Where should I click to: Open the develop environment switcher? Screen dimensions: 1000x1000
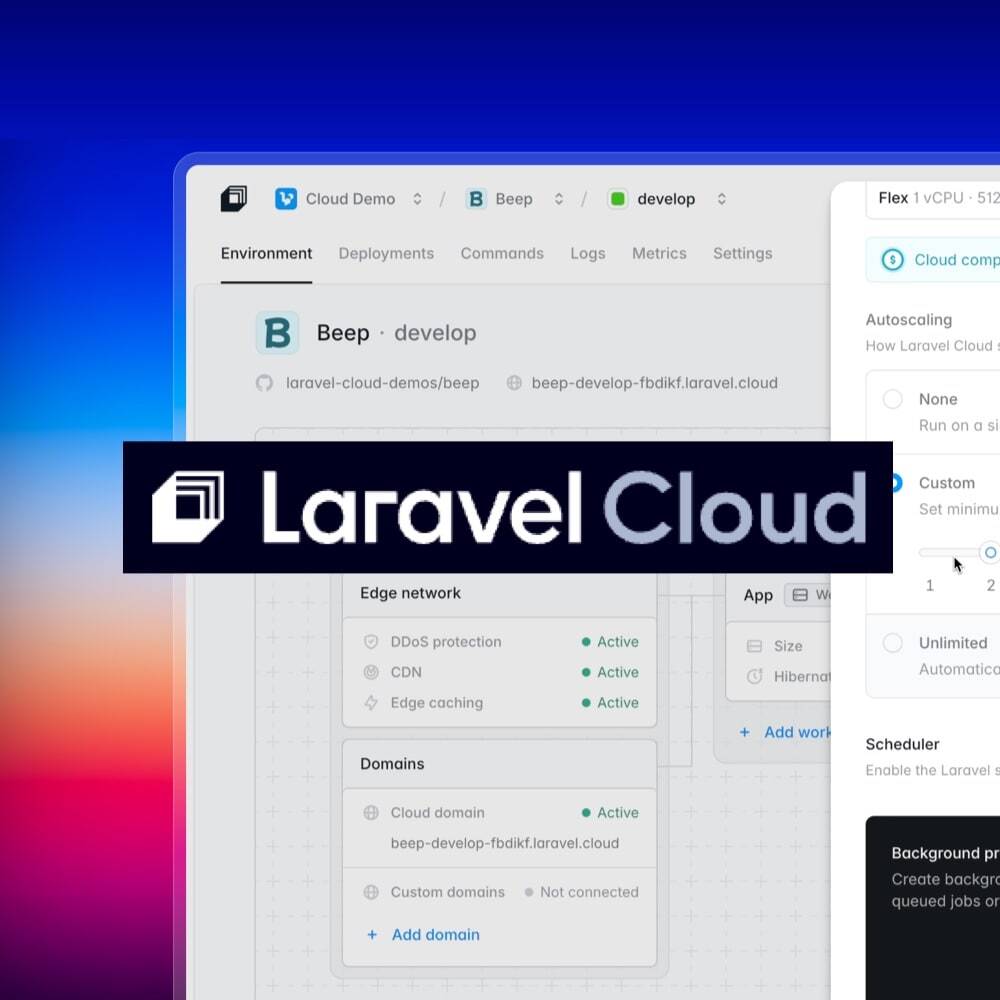[721, 198]
